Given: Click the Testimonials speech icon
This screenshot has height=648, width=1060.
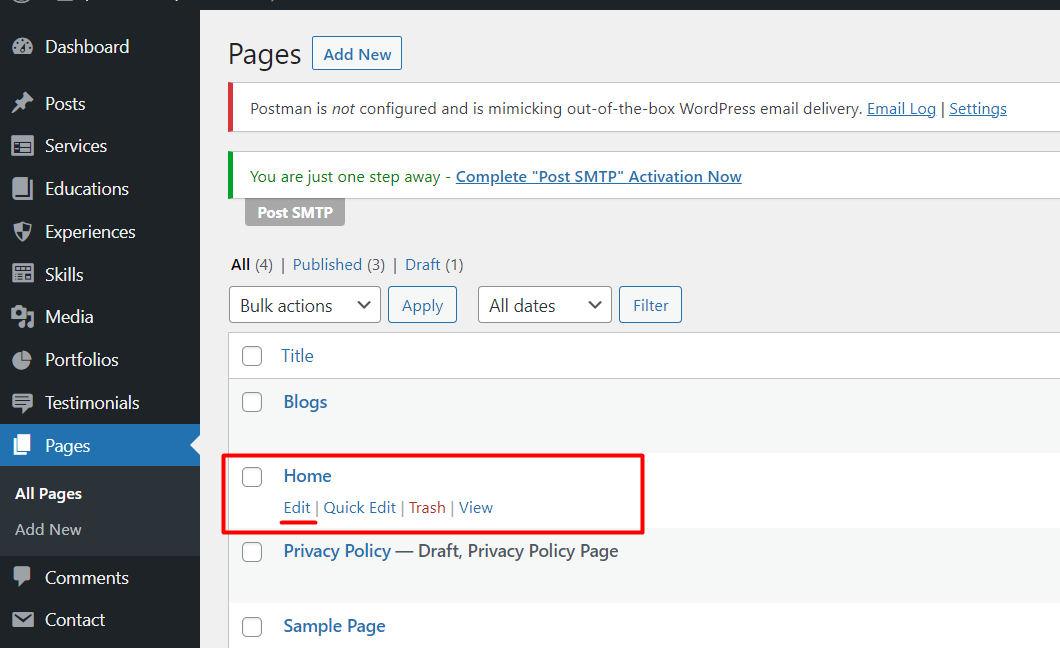Looking at the screenshot, I should pyautogui.click(x=22, y=403).
